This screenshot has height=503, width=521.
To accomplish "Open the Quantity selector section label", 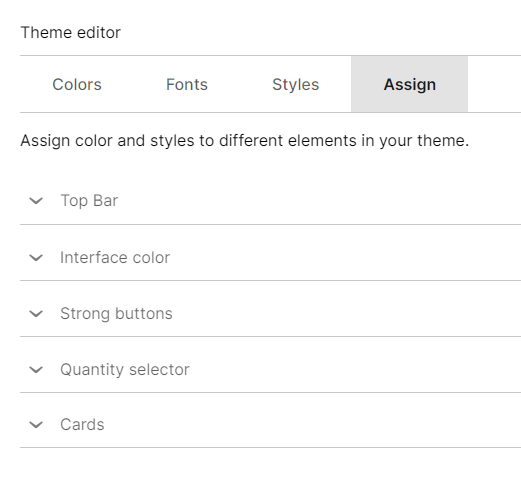I will pyautogui.click(x=125, y=369).
